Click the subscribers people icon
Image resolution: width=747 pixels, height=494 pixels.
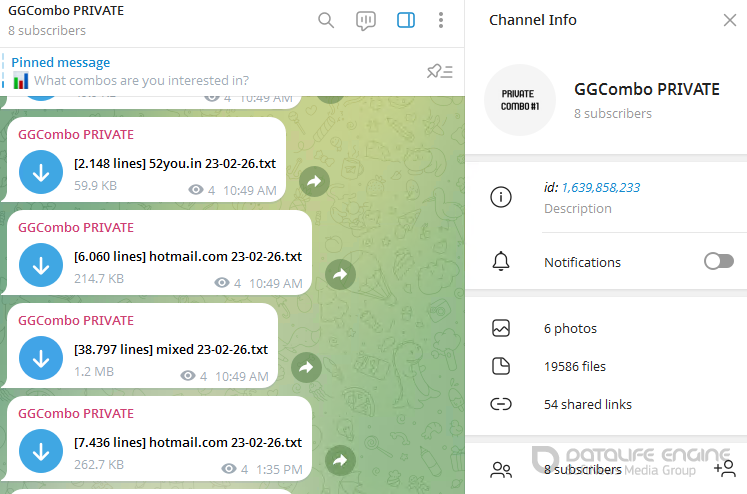[501, 470]
